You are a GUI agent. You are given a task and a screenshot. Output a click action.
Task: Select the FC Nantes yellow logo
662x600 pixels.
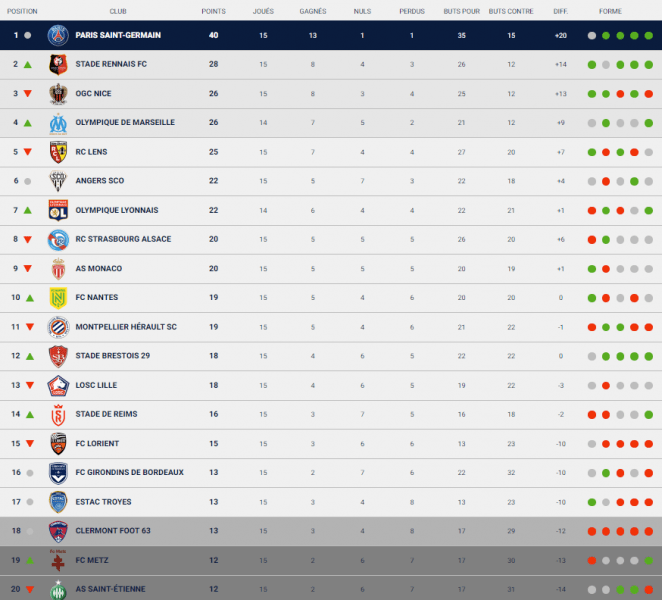[57, 298]
